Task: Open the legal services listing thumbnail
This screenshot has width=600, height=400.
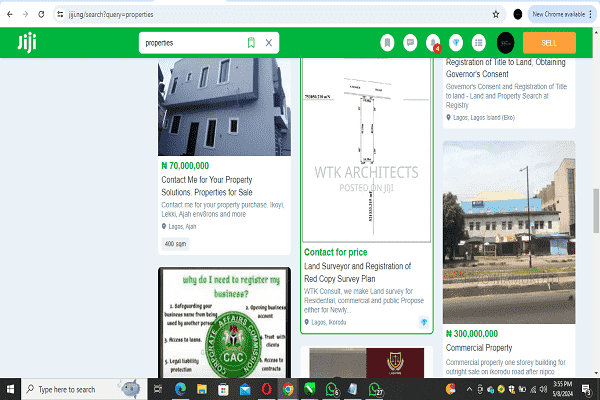Action: tap(366, 362)
